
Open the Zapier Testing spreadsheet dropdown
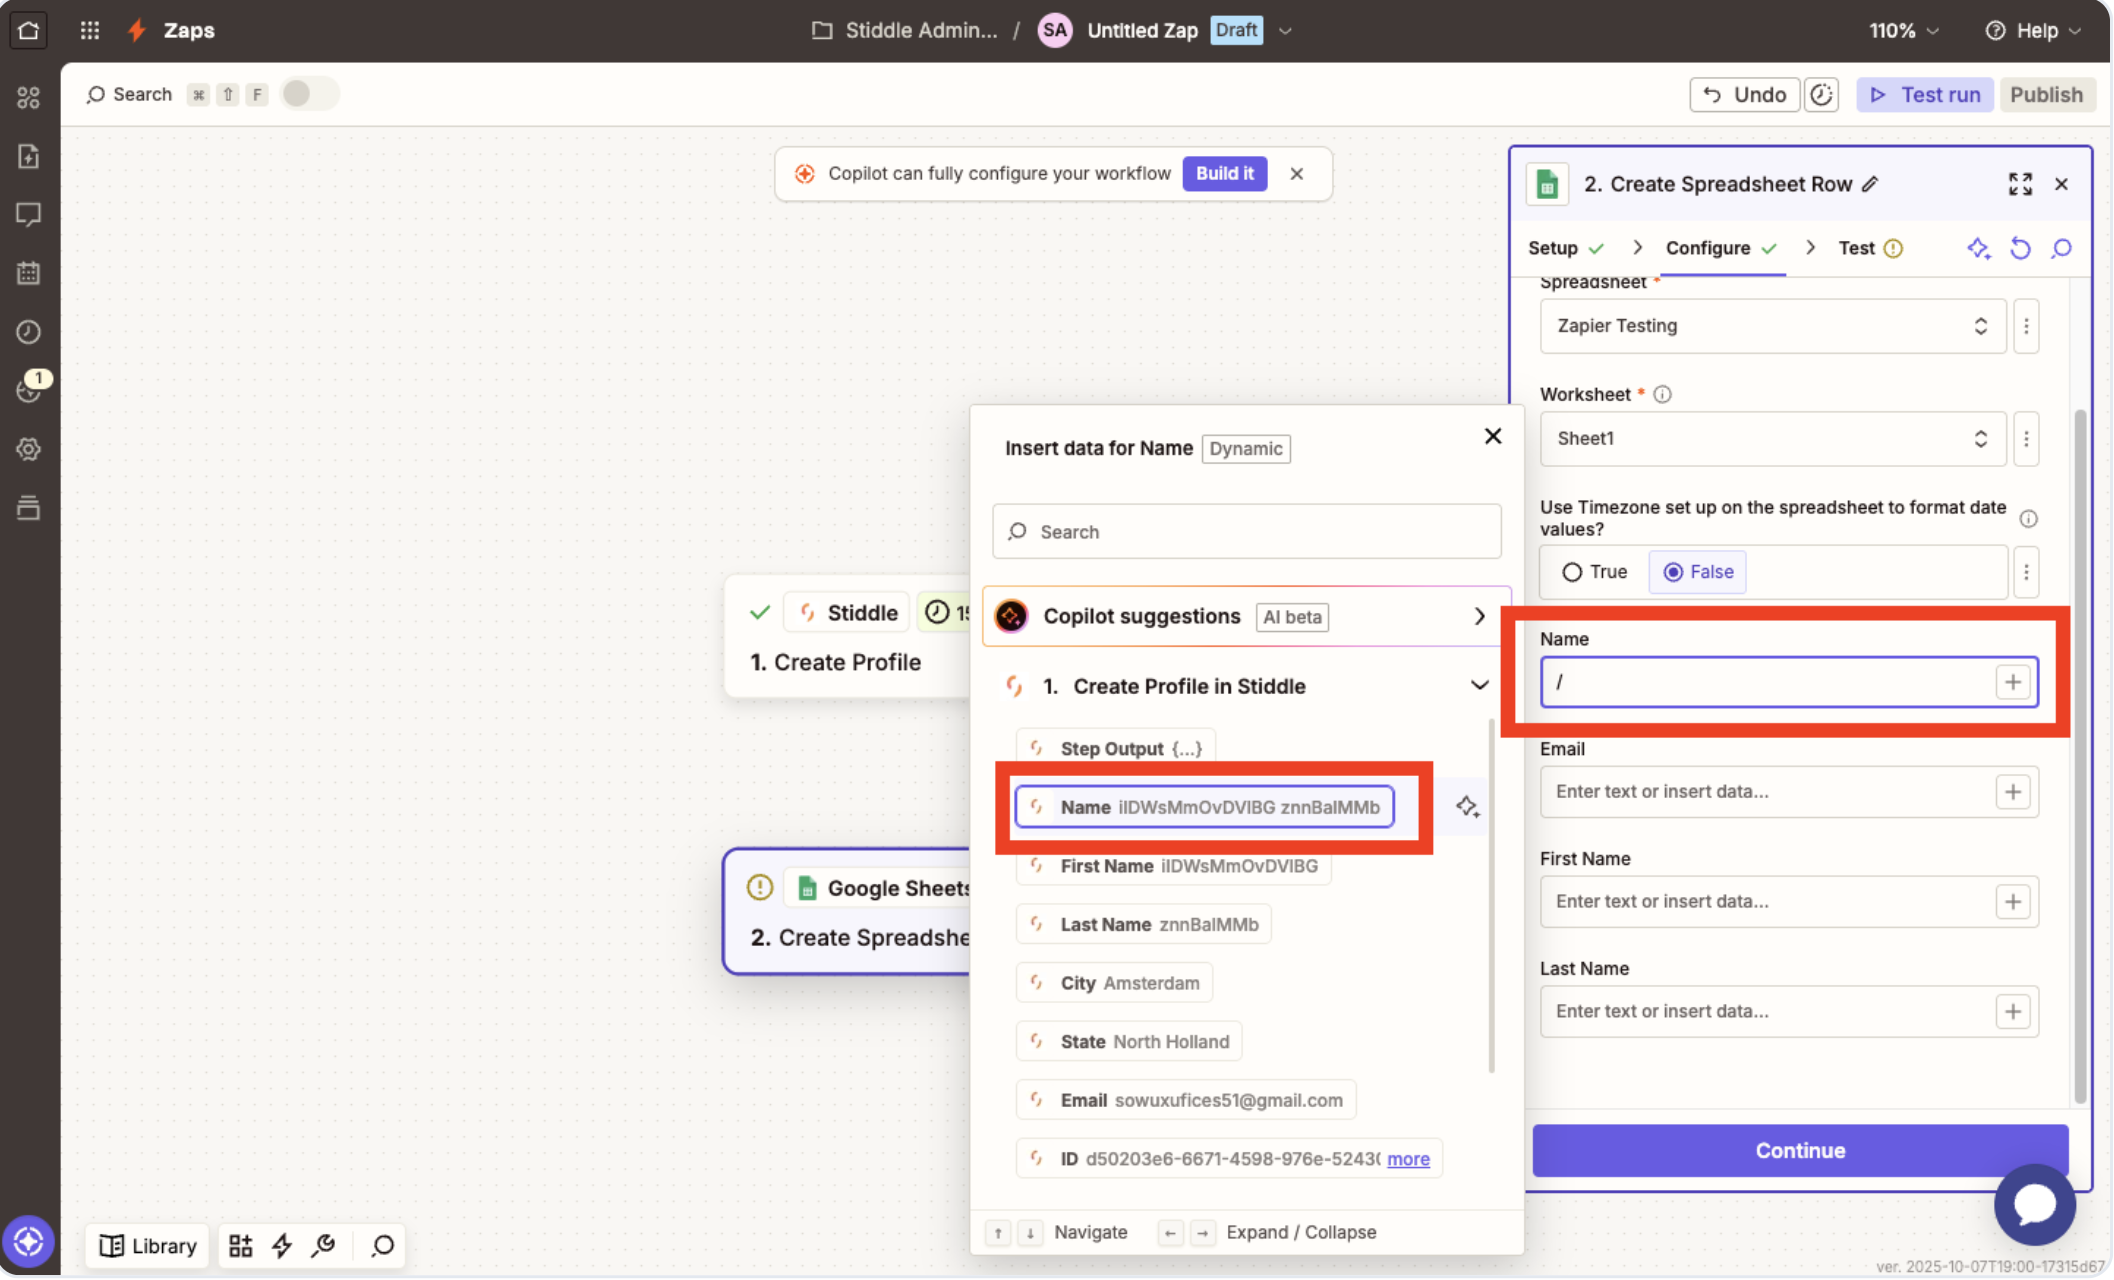click(1772, 326)
